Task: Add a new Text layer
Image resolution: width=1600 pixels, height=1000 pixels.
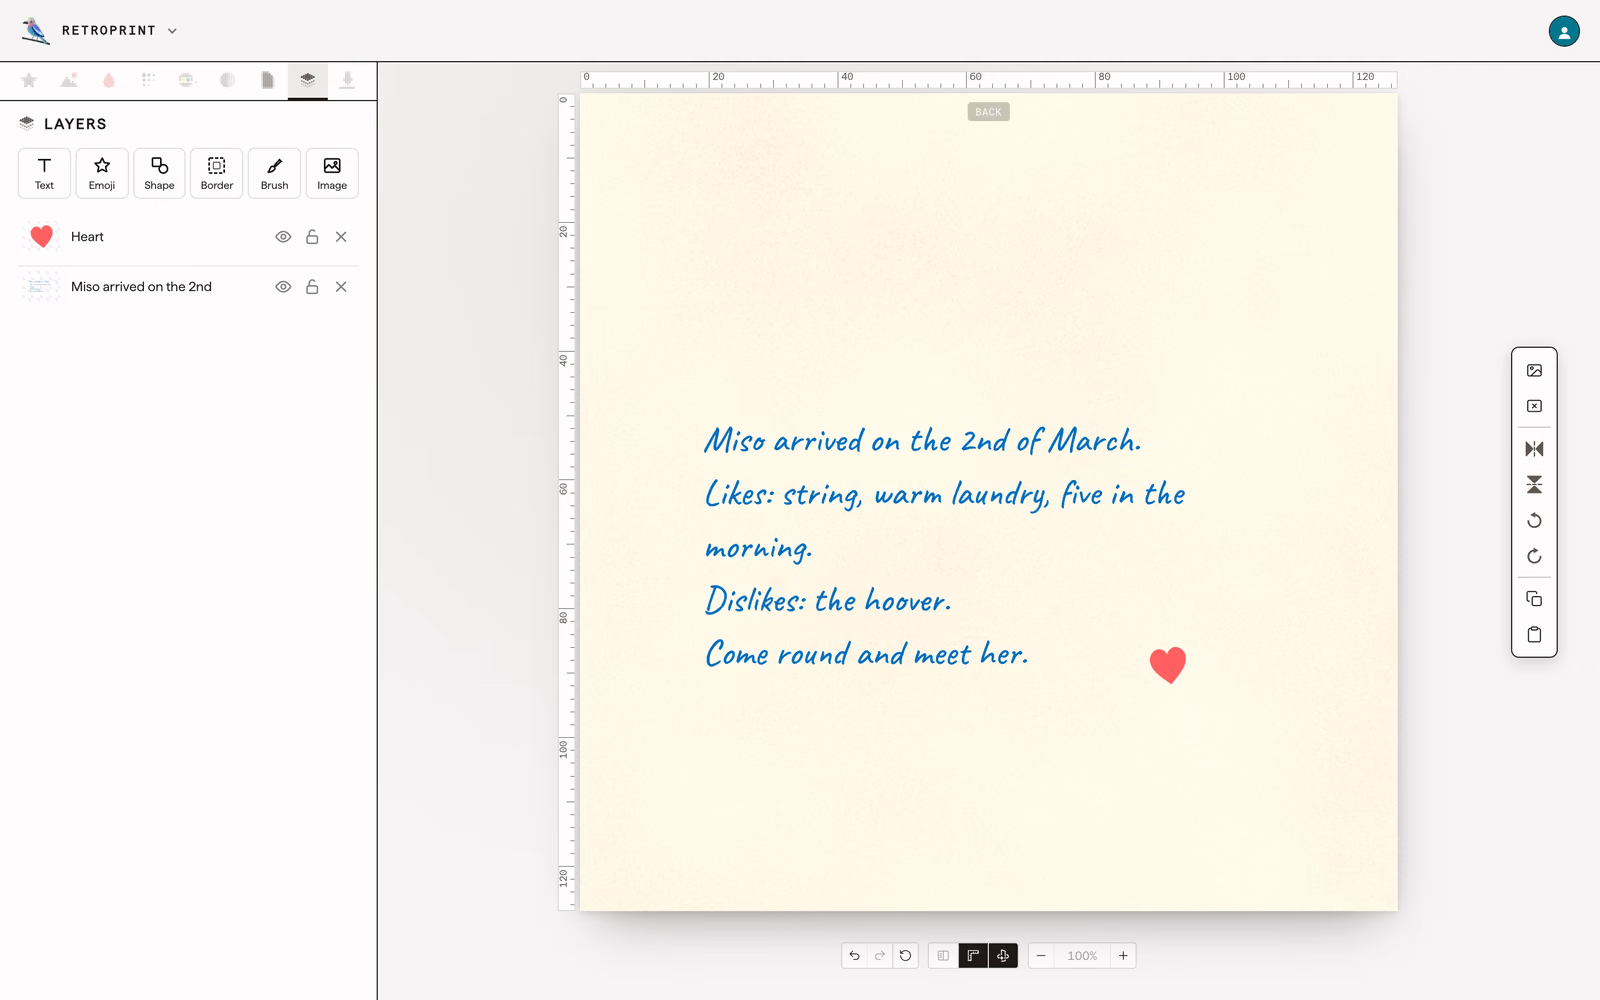Action: (44, 173)
